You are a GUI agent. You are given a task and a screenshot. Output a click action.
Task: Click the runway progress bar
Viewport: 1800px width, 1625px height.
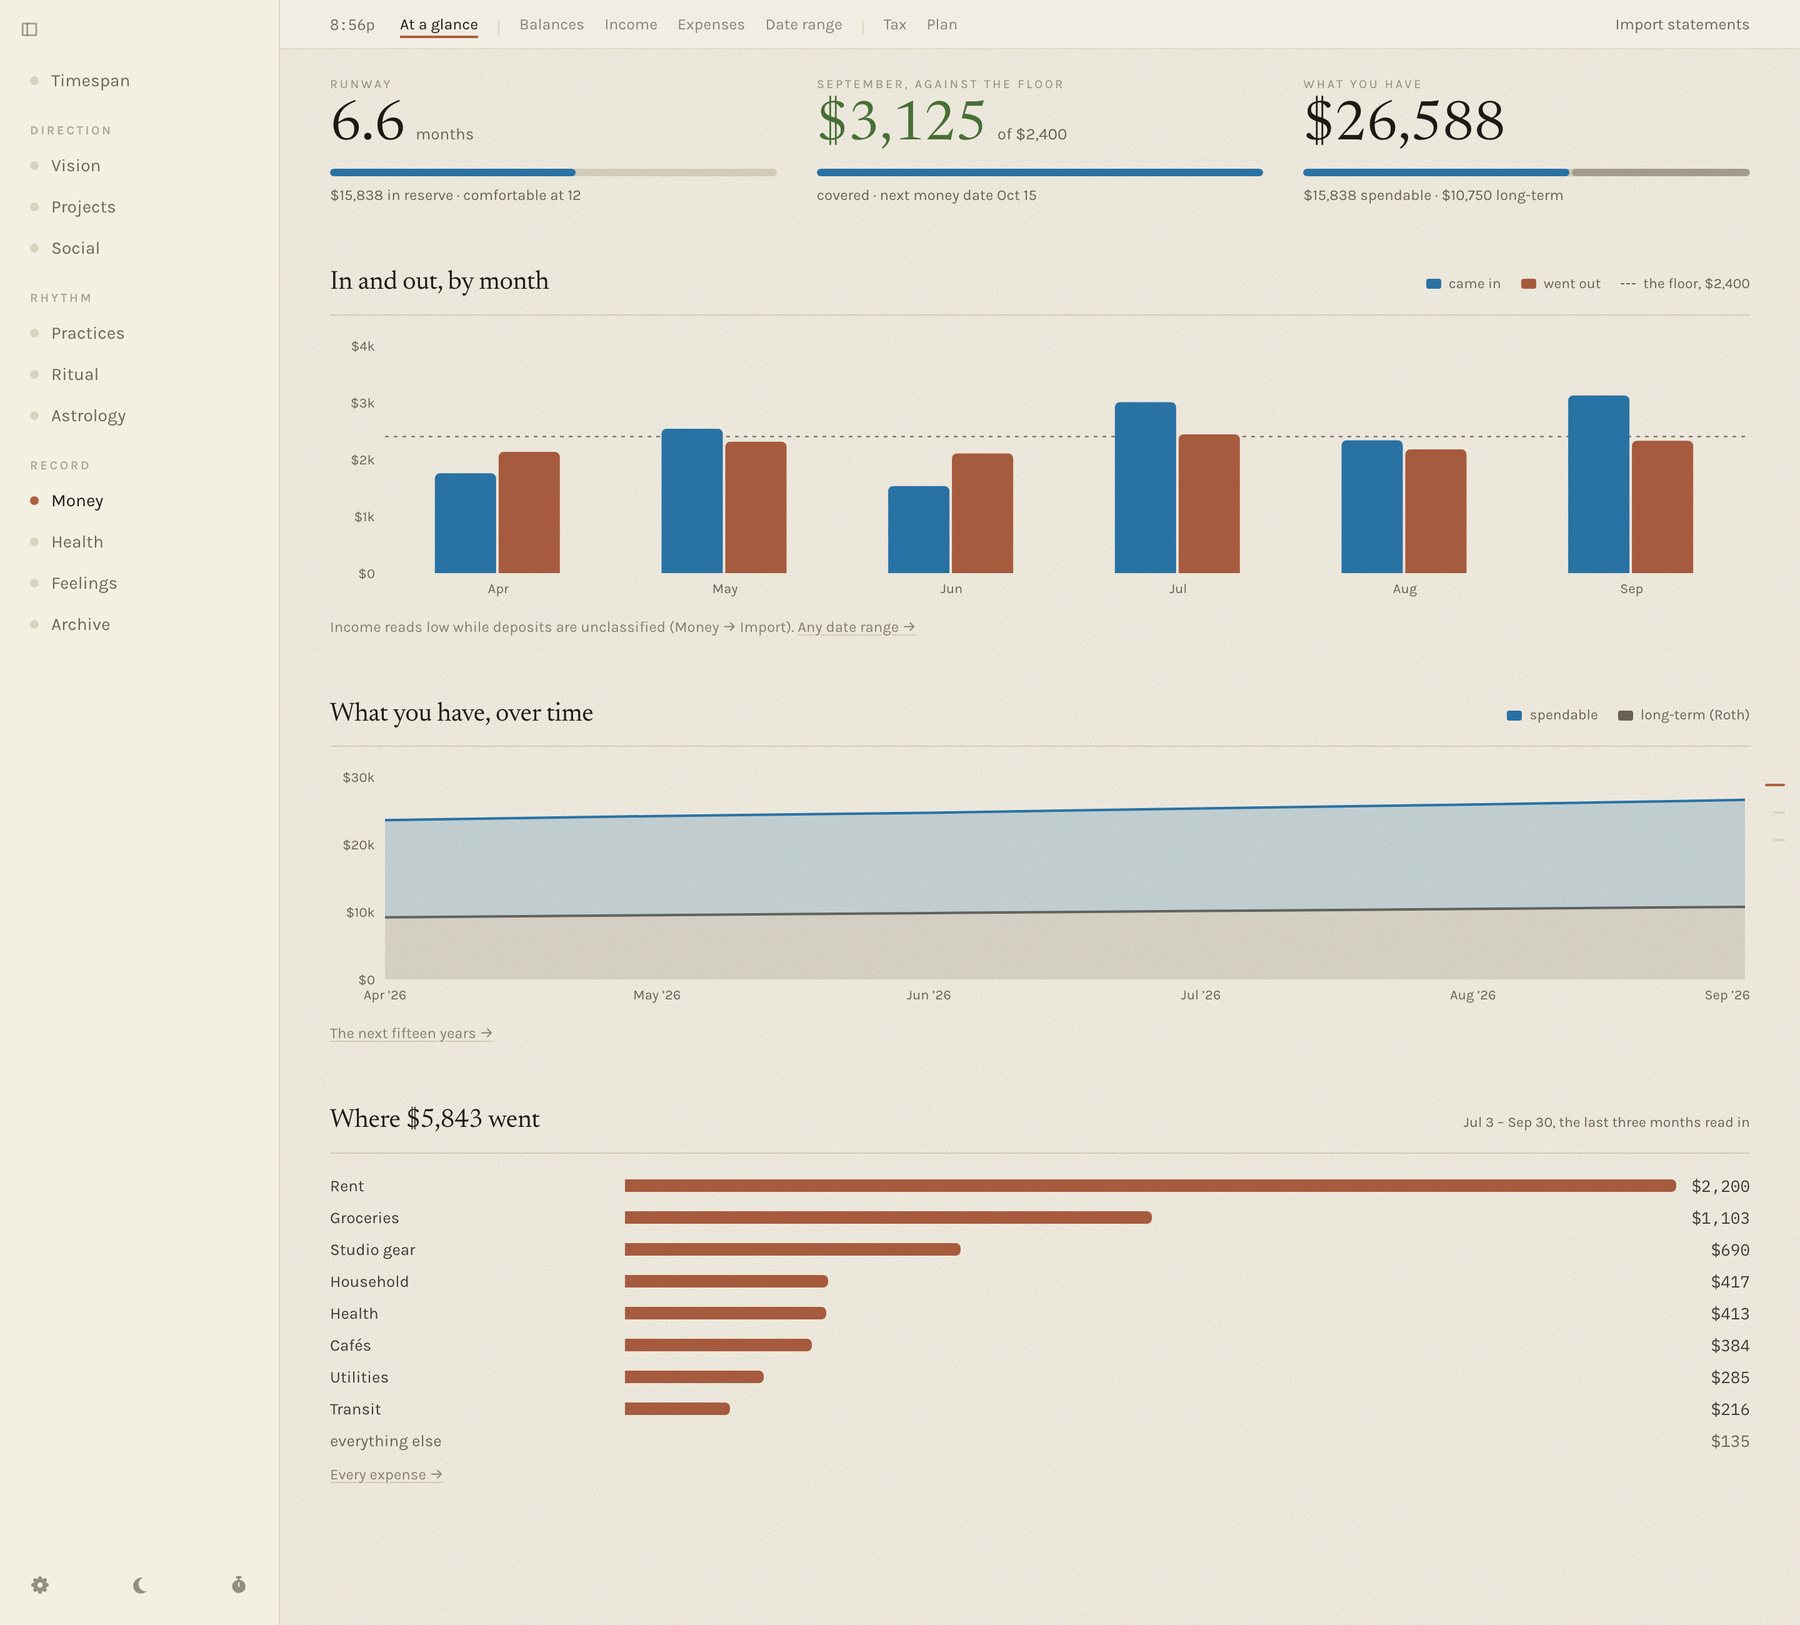point(553,172)
